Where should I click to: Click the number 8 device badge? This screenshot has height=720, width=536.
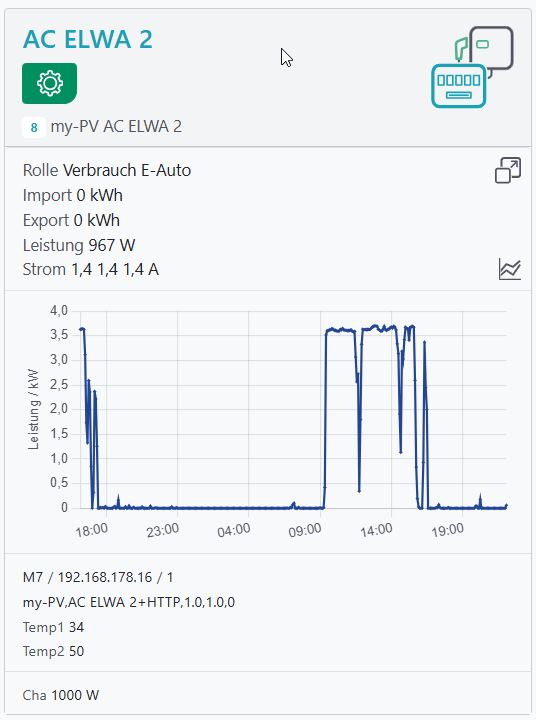[x=34, y=127]
